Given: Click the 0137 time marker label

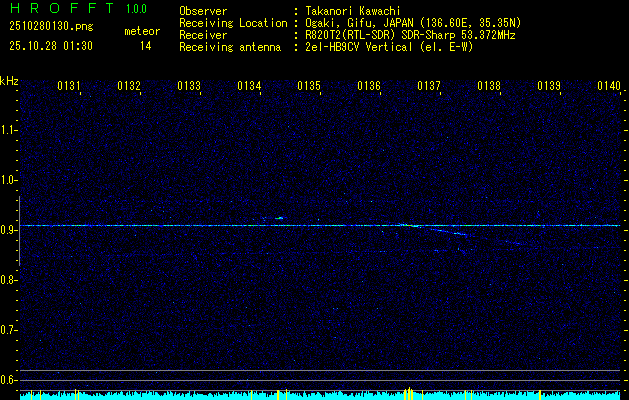Looking at the screenshot, I should (x=429, y=85).
